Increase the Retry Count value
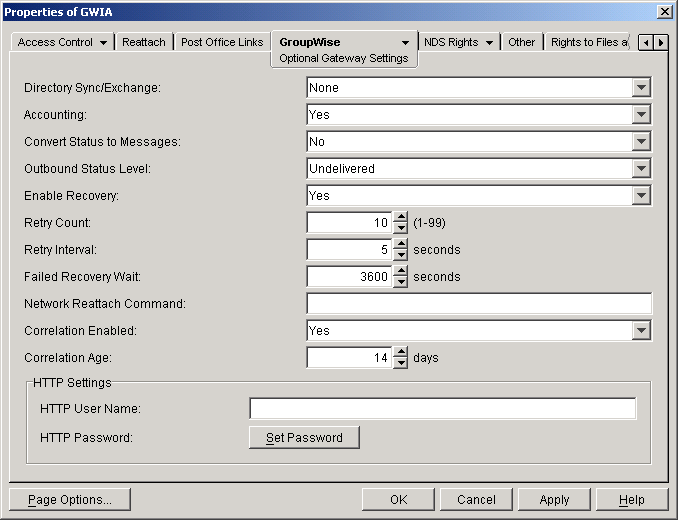Screen dimensions: 678x520 click(x=401, y=217)
